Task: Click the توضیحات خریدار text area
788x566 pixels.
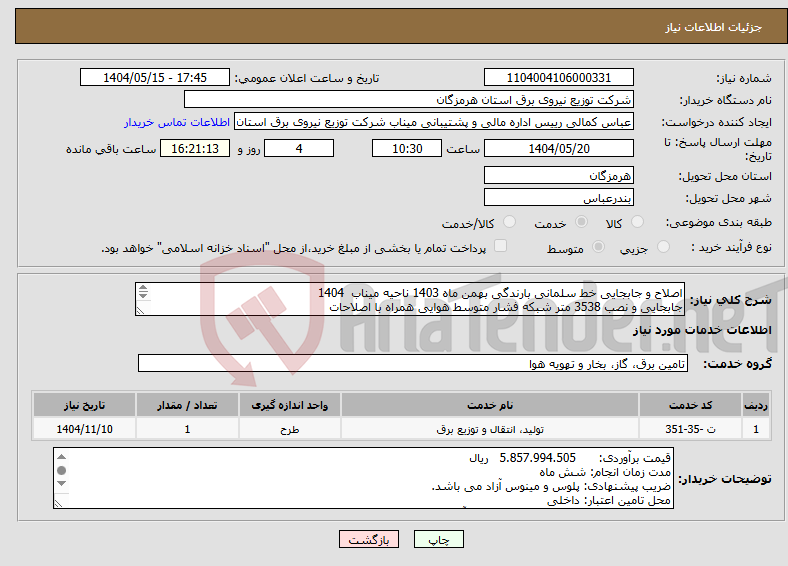Action: (363, 478)
